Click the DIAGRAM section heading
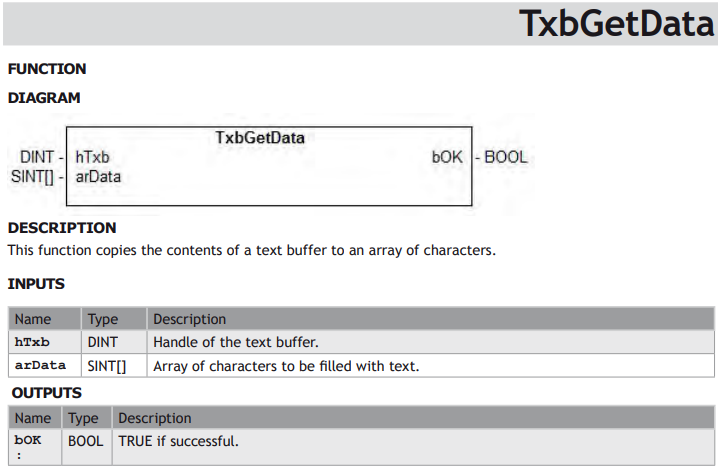The height and width of the screenshot is (472, 718). click(x=44, y=98)
